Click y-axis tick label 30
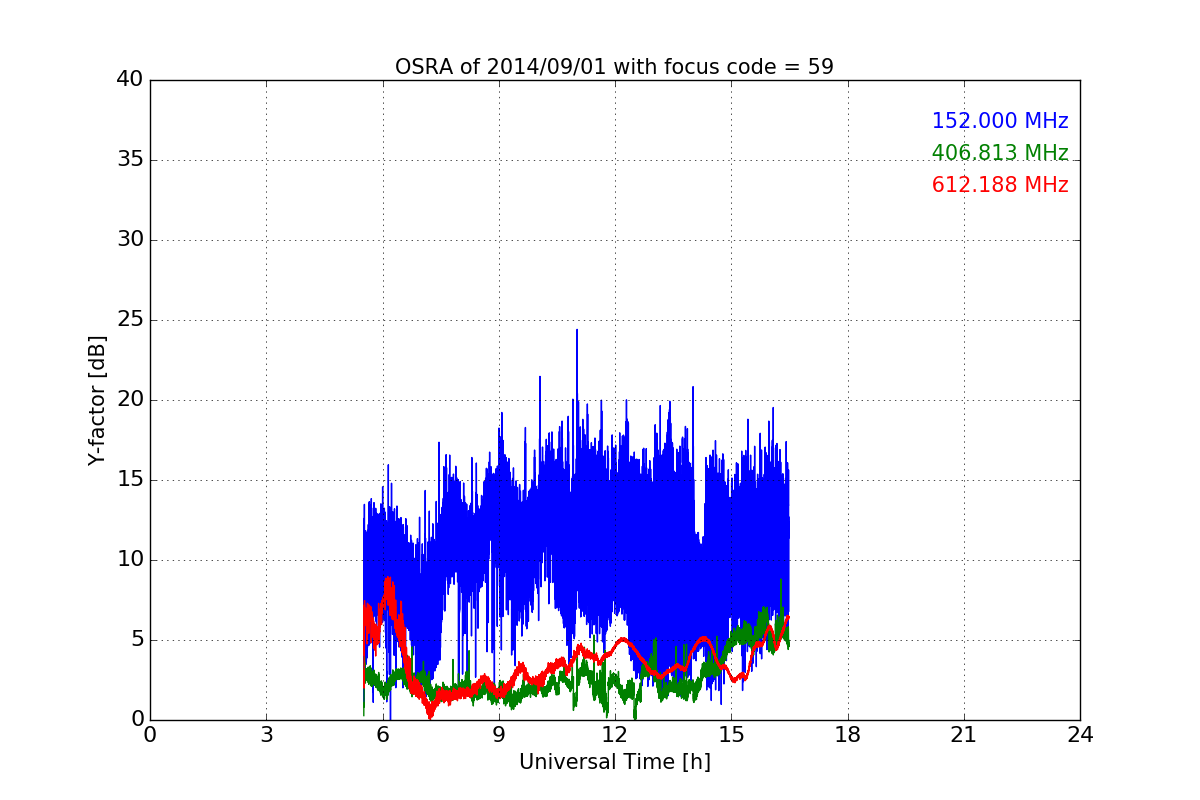1200x800 pixels. tap(130, 240)
